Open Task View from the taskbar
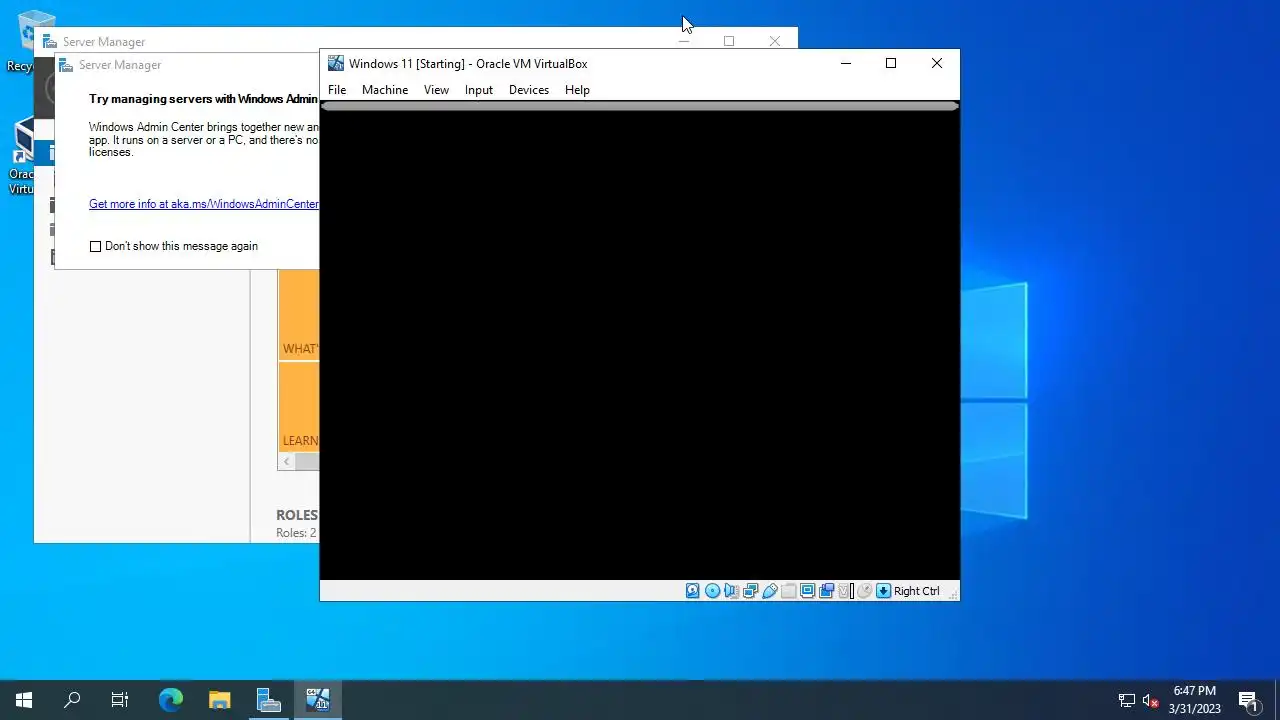The width and height of the screenshot is (1280, 720). [120, 700]
